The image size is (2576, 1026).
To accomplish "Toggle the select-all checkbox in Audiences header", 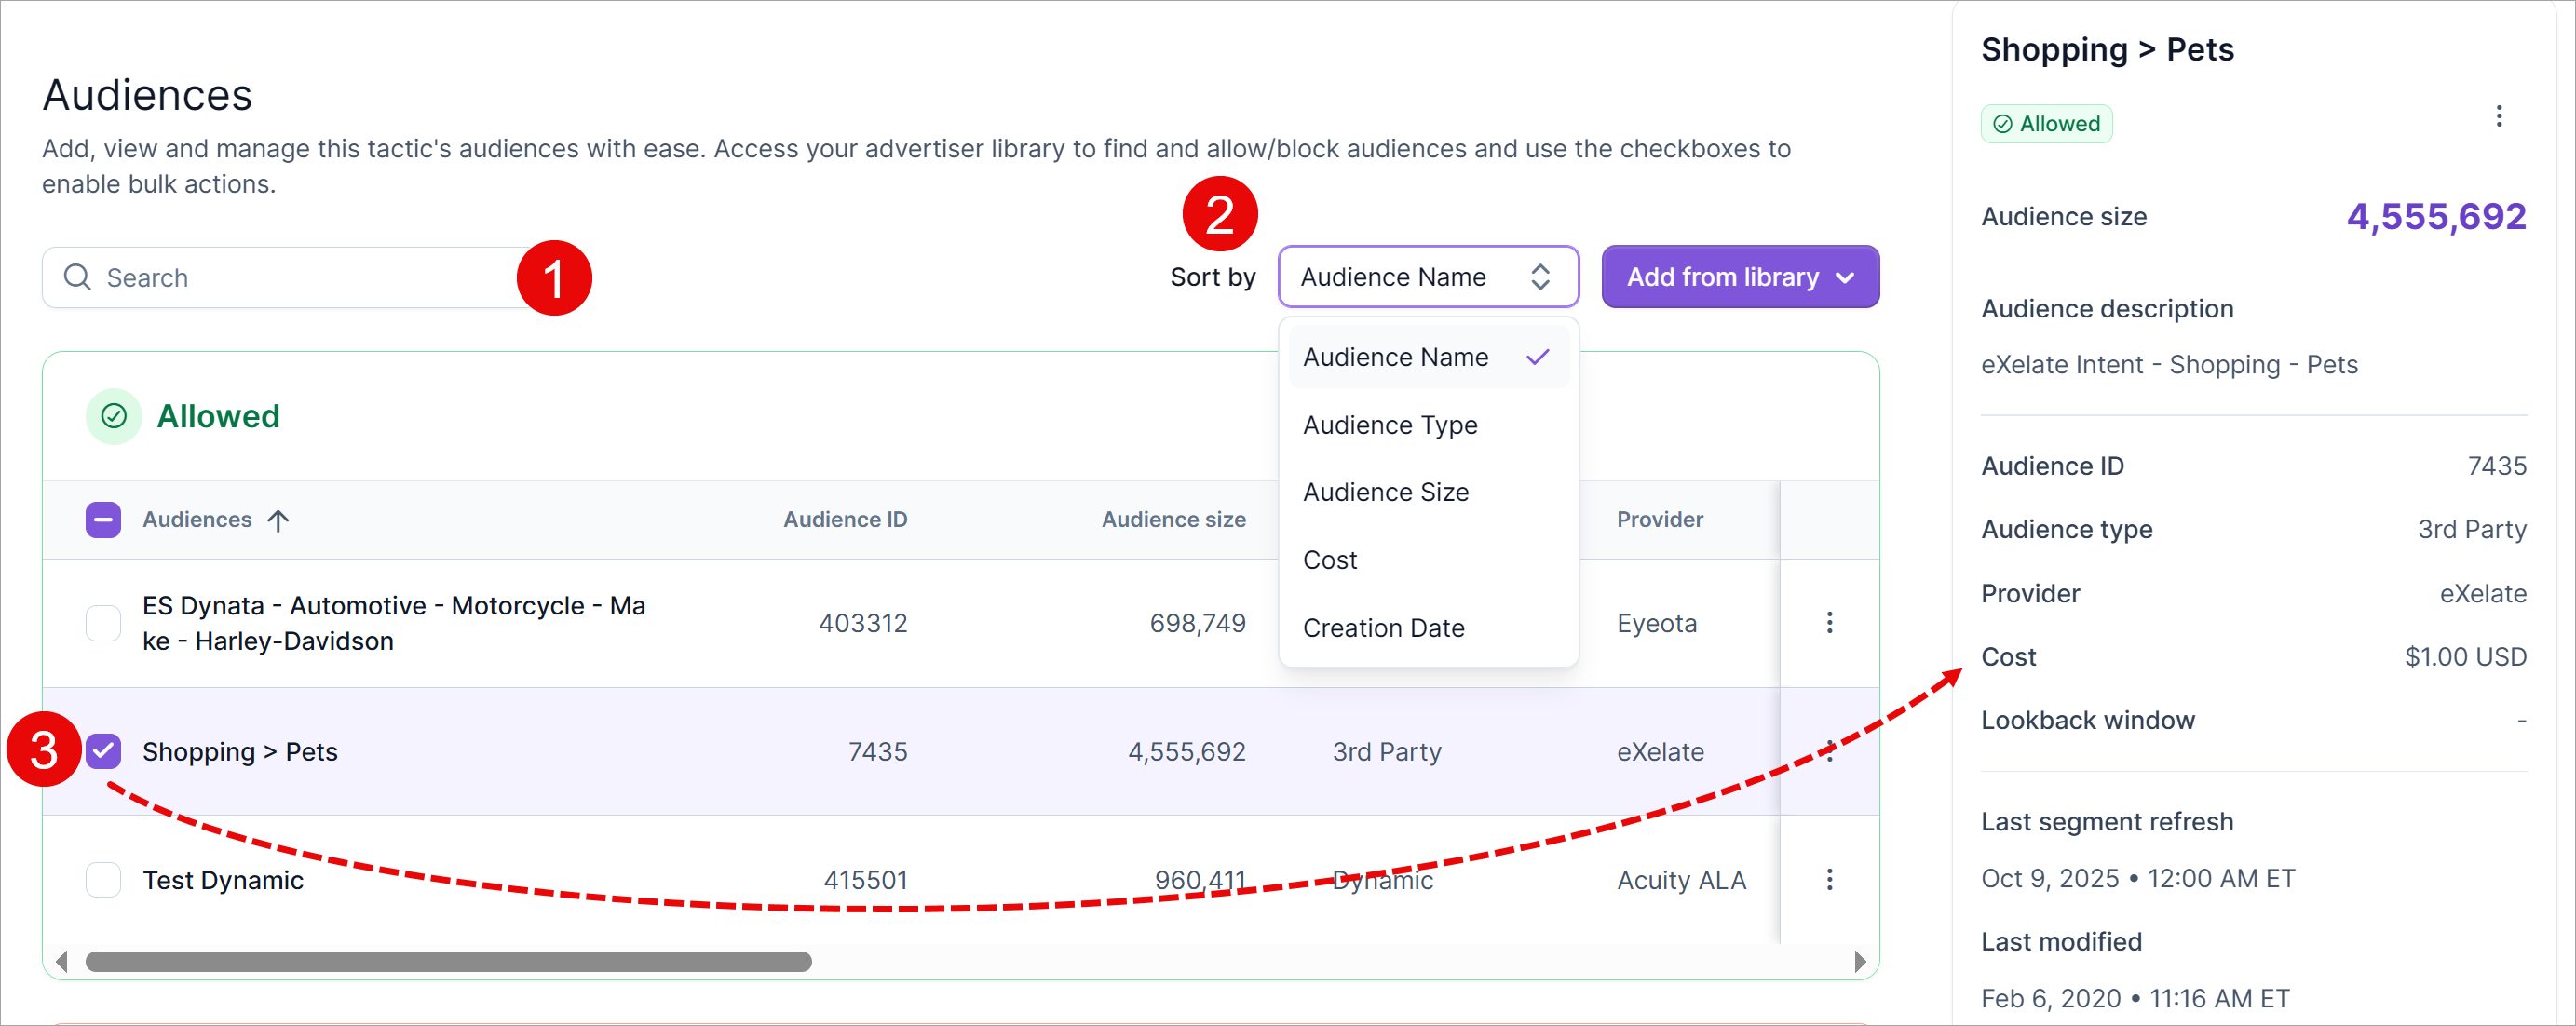I will (103, 520).
